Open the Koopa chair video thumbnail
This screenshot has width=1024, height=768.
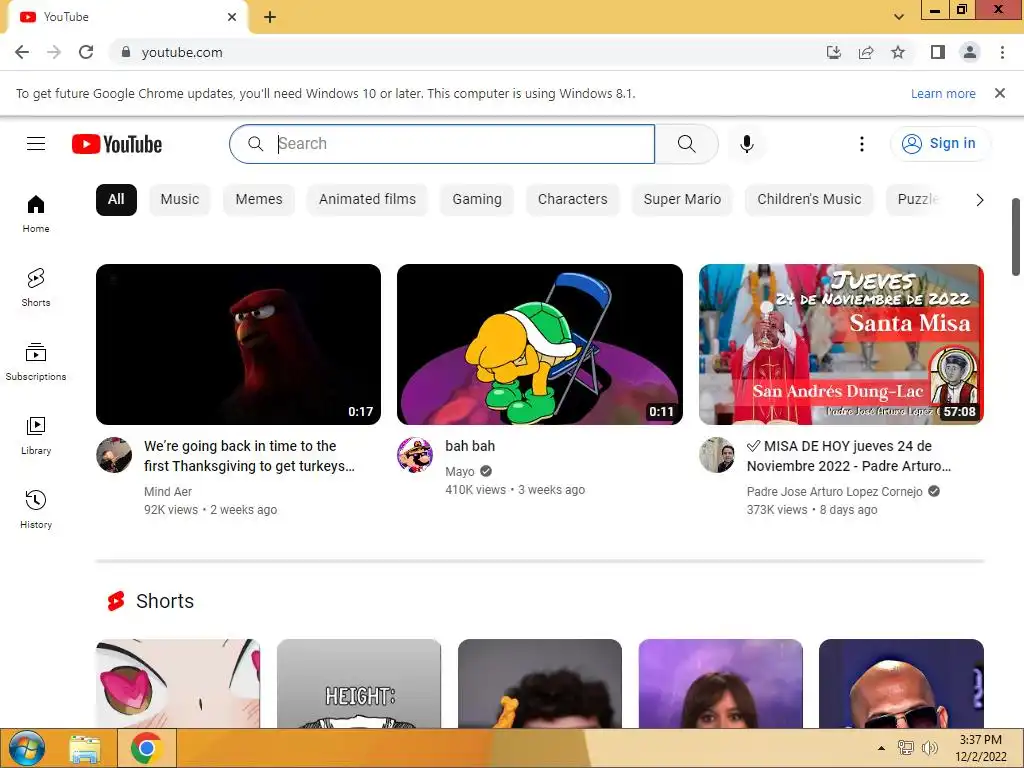point(539,344)
